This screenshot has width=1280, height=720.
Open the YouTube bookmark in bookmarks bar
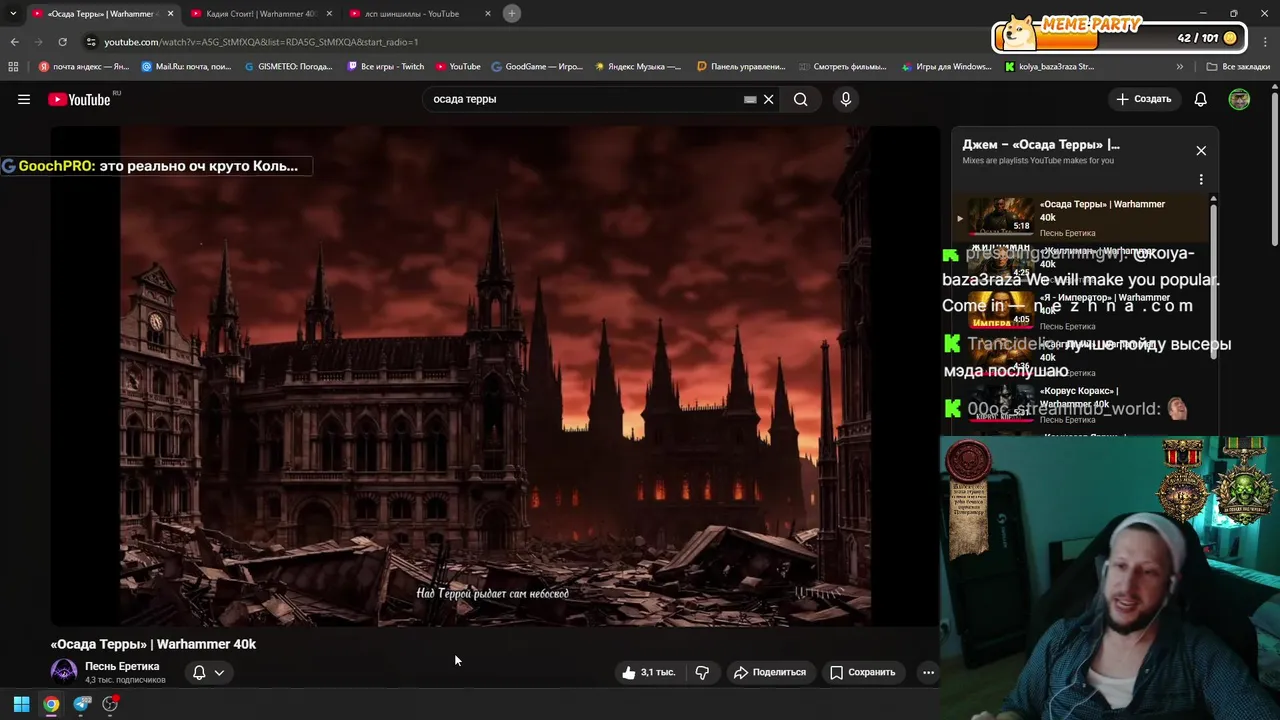(x=457, y=67)
